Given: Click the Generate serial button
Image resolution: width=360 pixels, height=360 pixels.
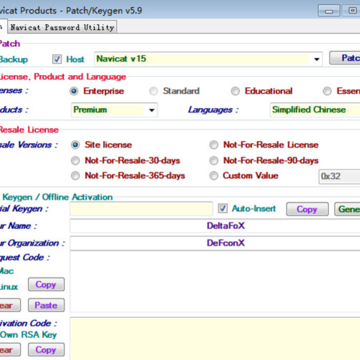Looking at the screenshot, I should tap(347, 209).
